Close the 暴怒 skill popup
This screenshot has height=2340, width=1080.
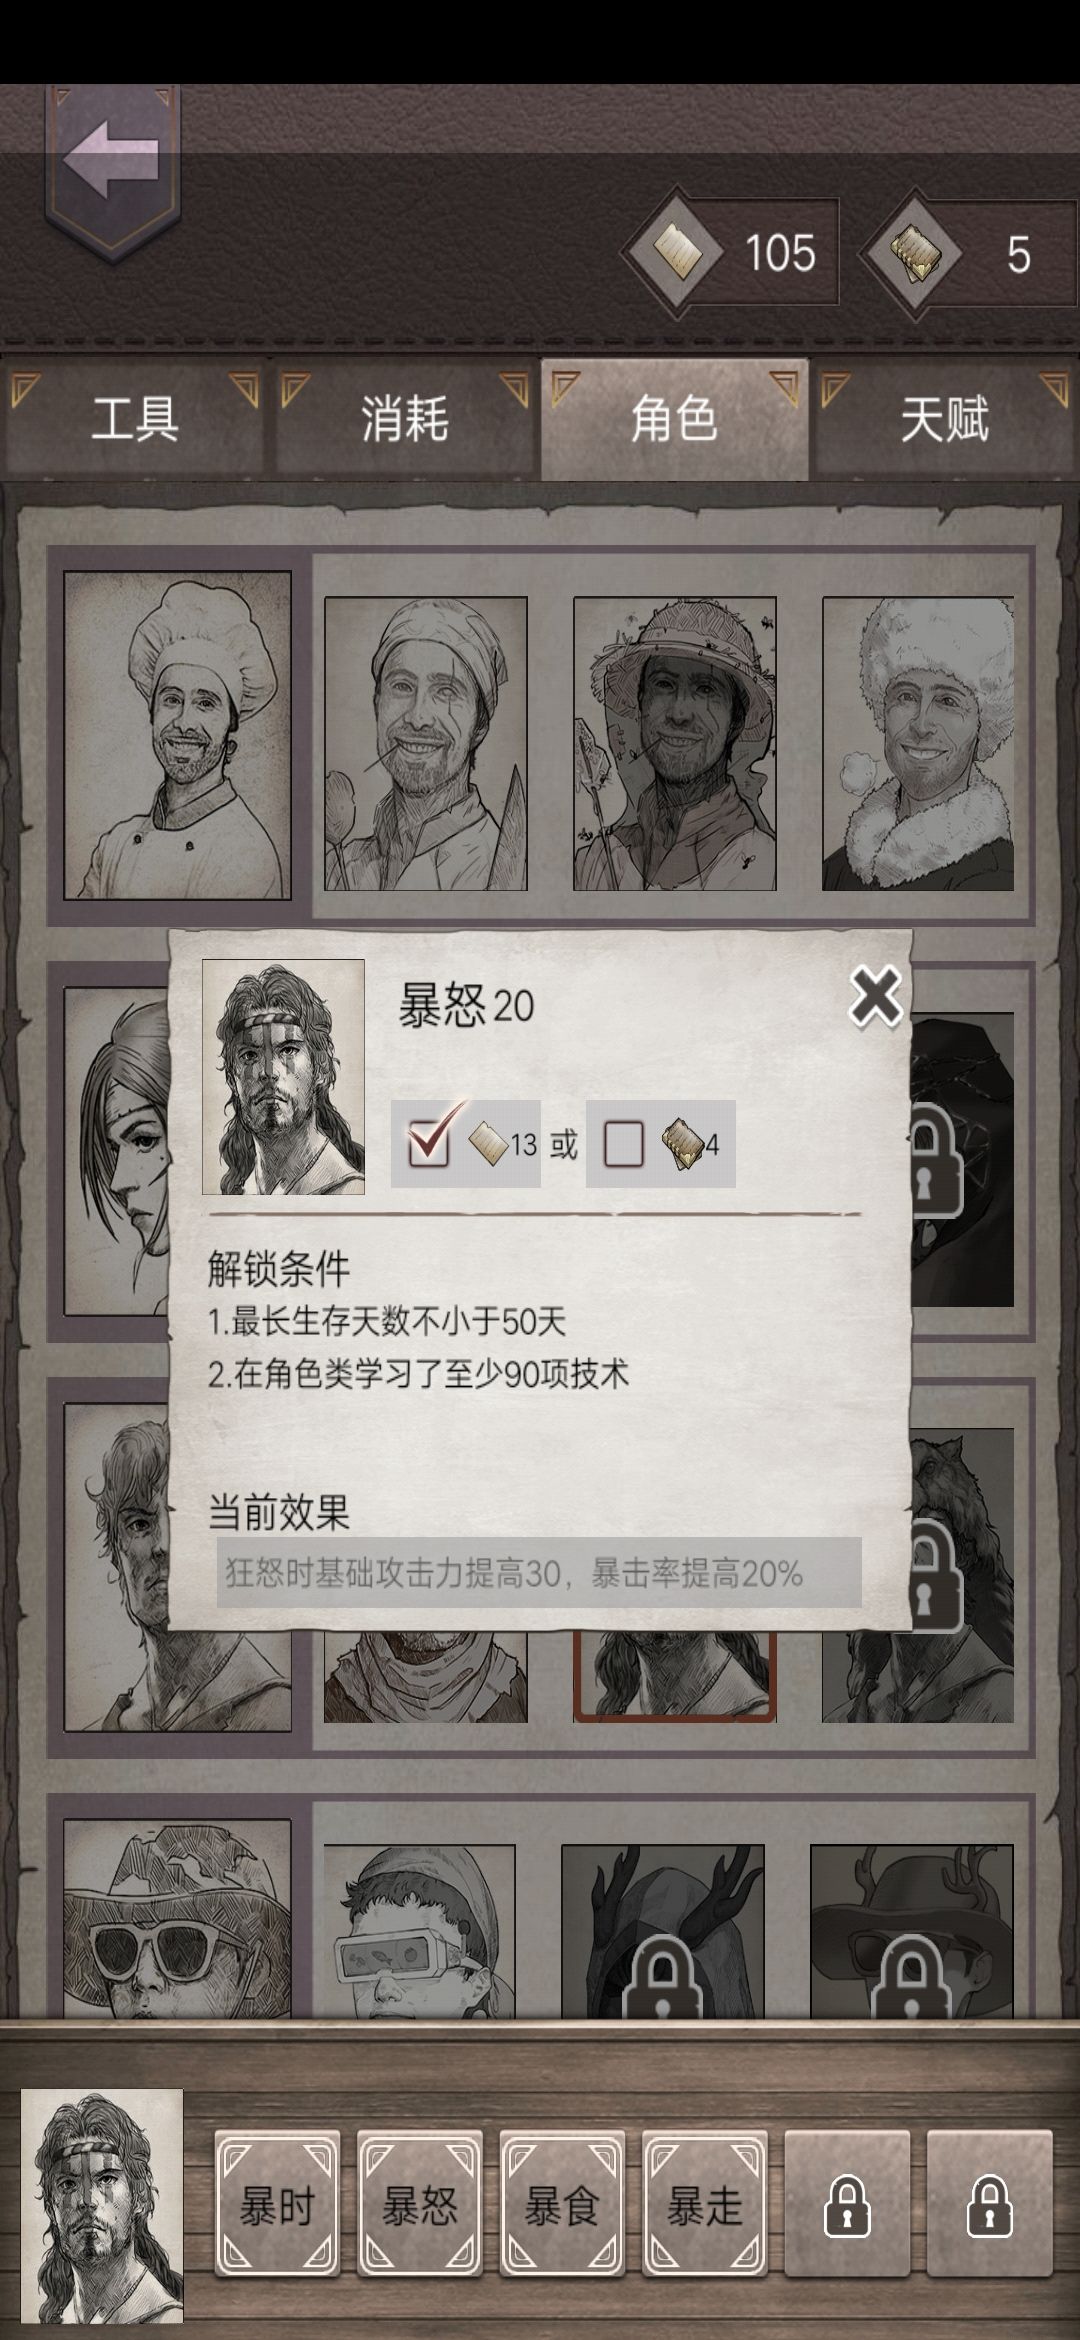(875, 995)
